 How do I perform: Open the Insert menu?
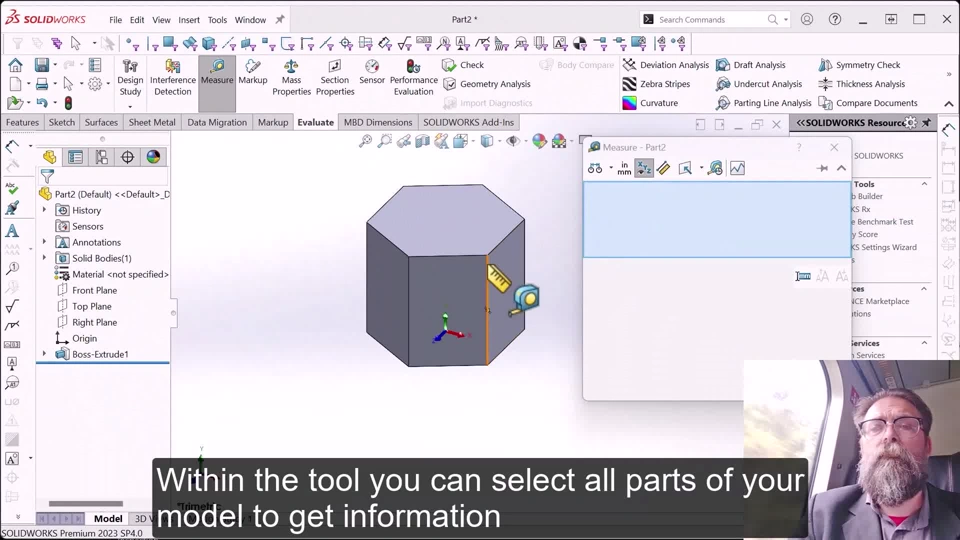[189, 20]
